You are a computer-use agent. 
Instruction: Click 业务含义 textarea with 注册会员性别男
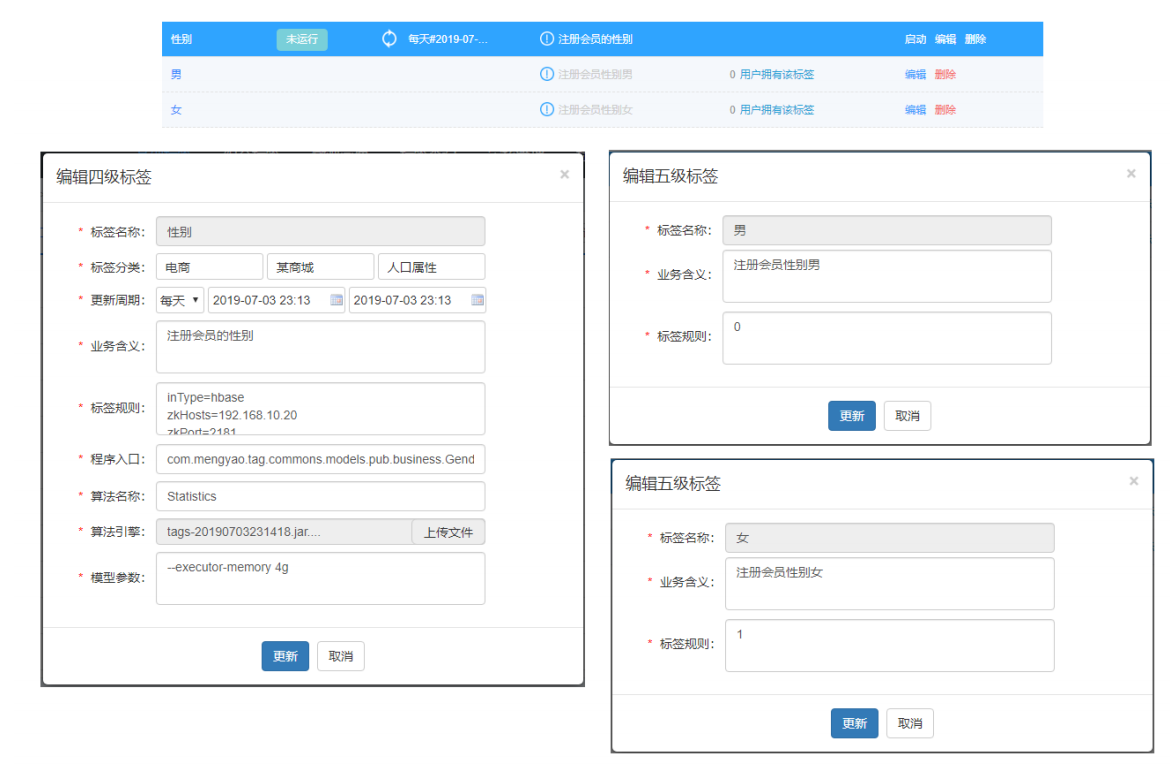887,276
